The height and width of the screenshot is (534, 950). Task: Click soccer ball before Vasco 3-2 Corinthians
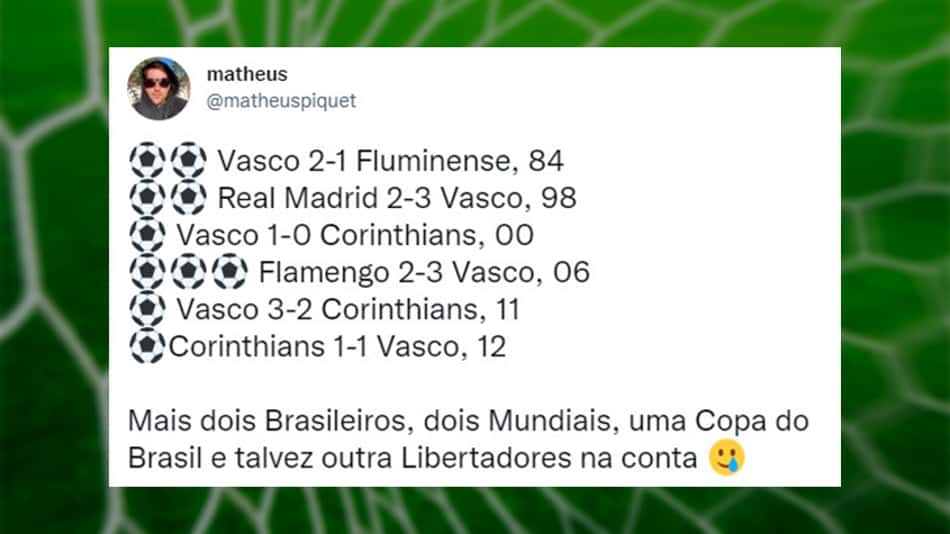[147, 309]
